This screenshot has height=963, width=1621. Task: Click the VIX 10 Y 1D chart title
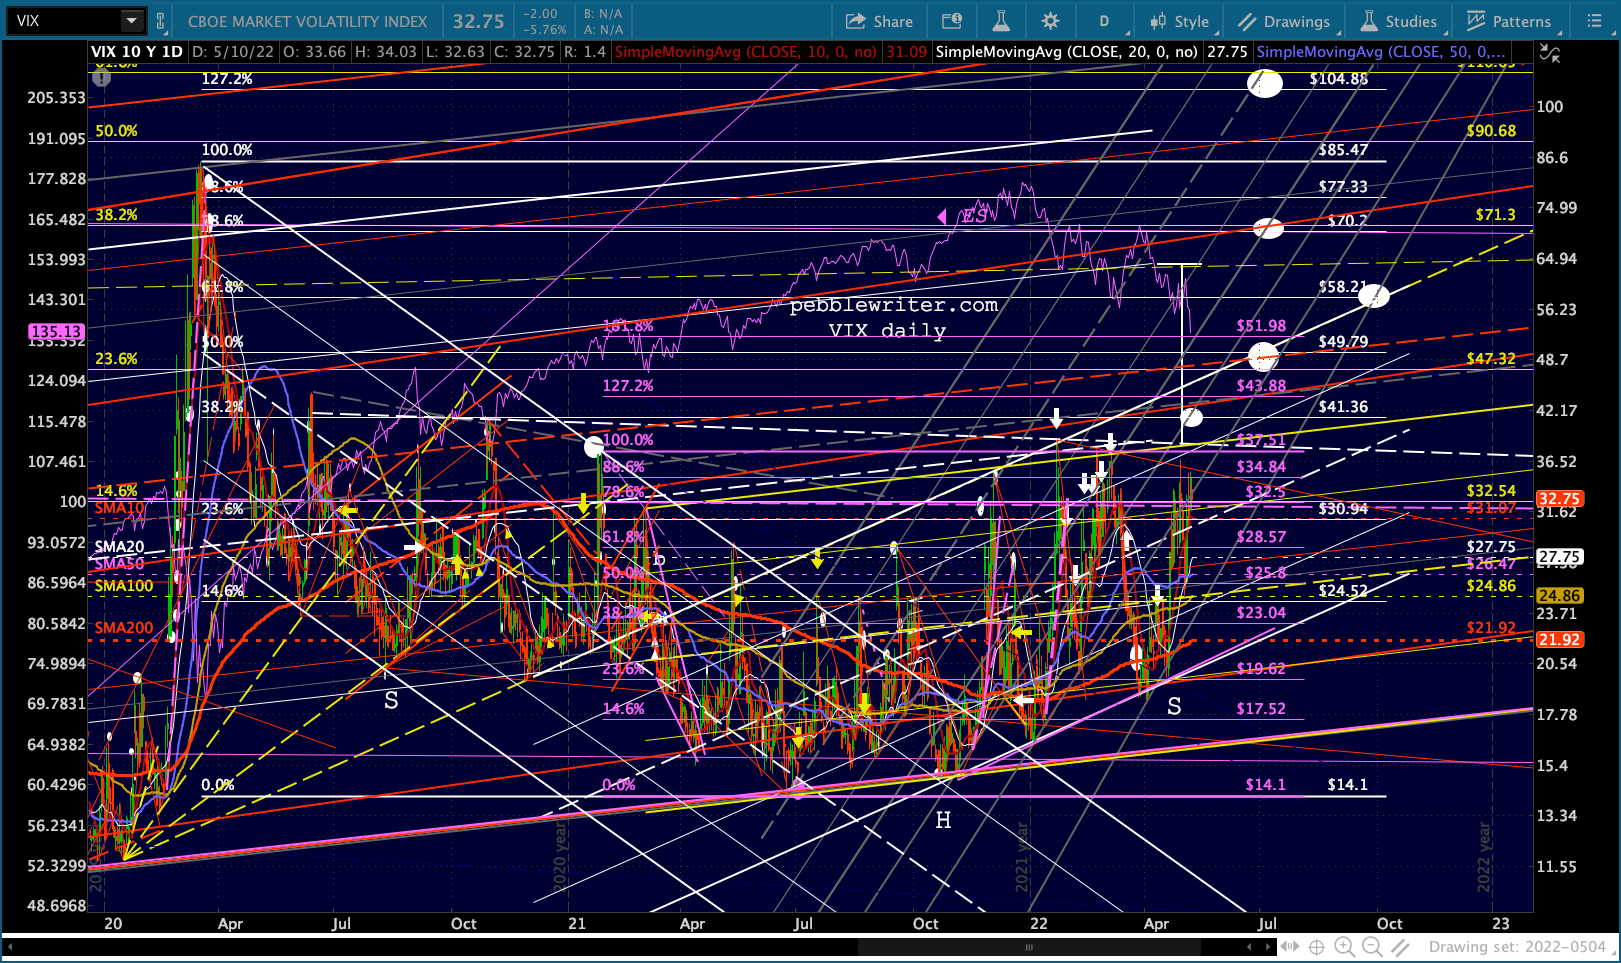point(137,52)
